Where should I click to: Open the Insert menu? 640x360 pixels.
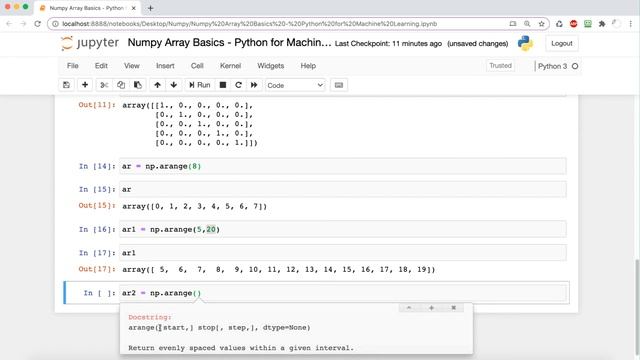165,66
